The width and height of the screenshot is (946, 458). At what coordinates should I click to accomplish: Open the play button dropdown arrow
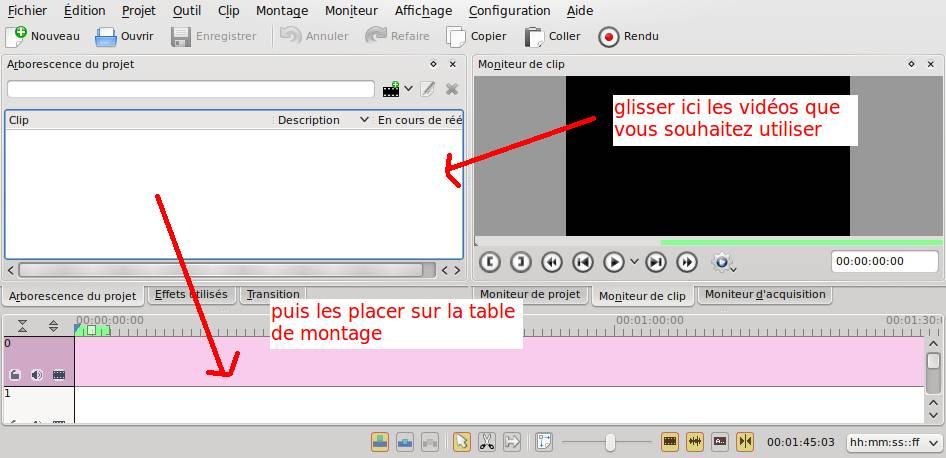633,261
